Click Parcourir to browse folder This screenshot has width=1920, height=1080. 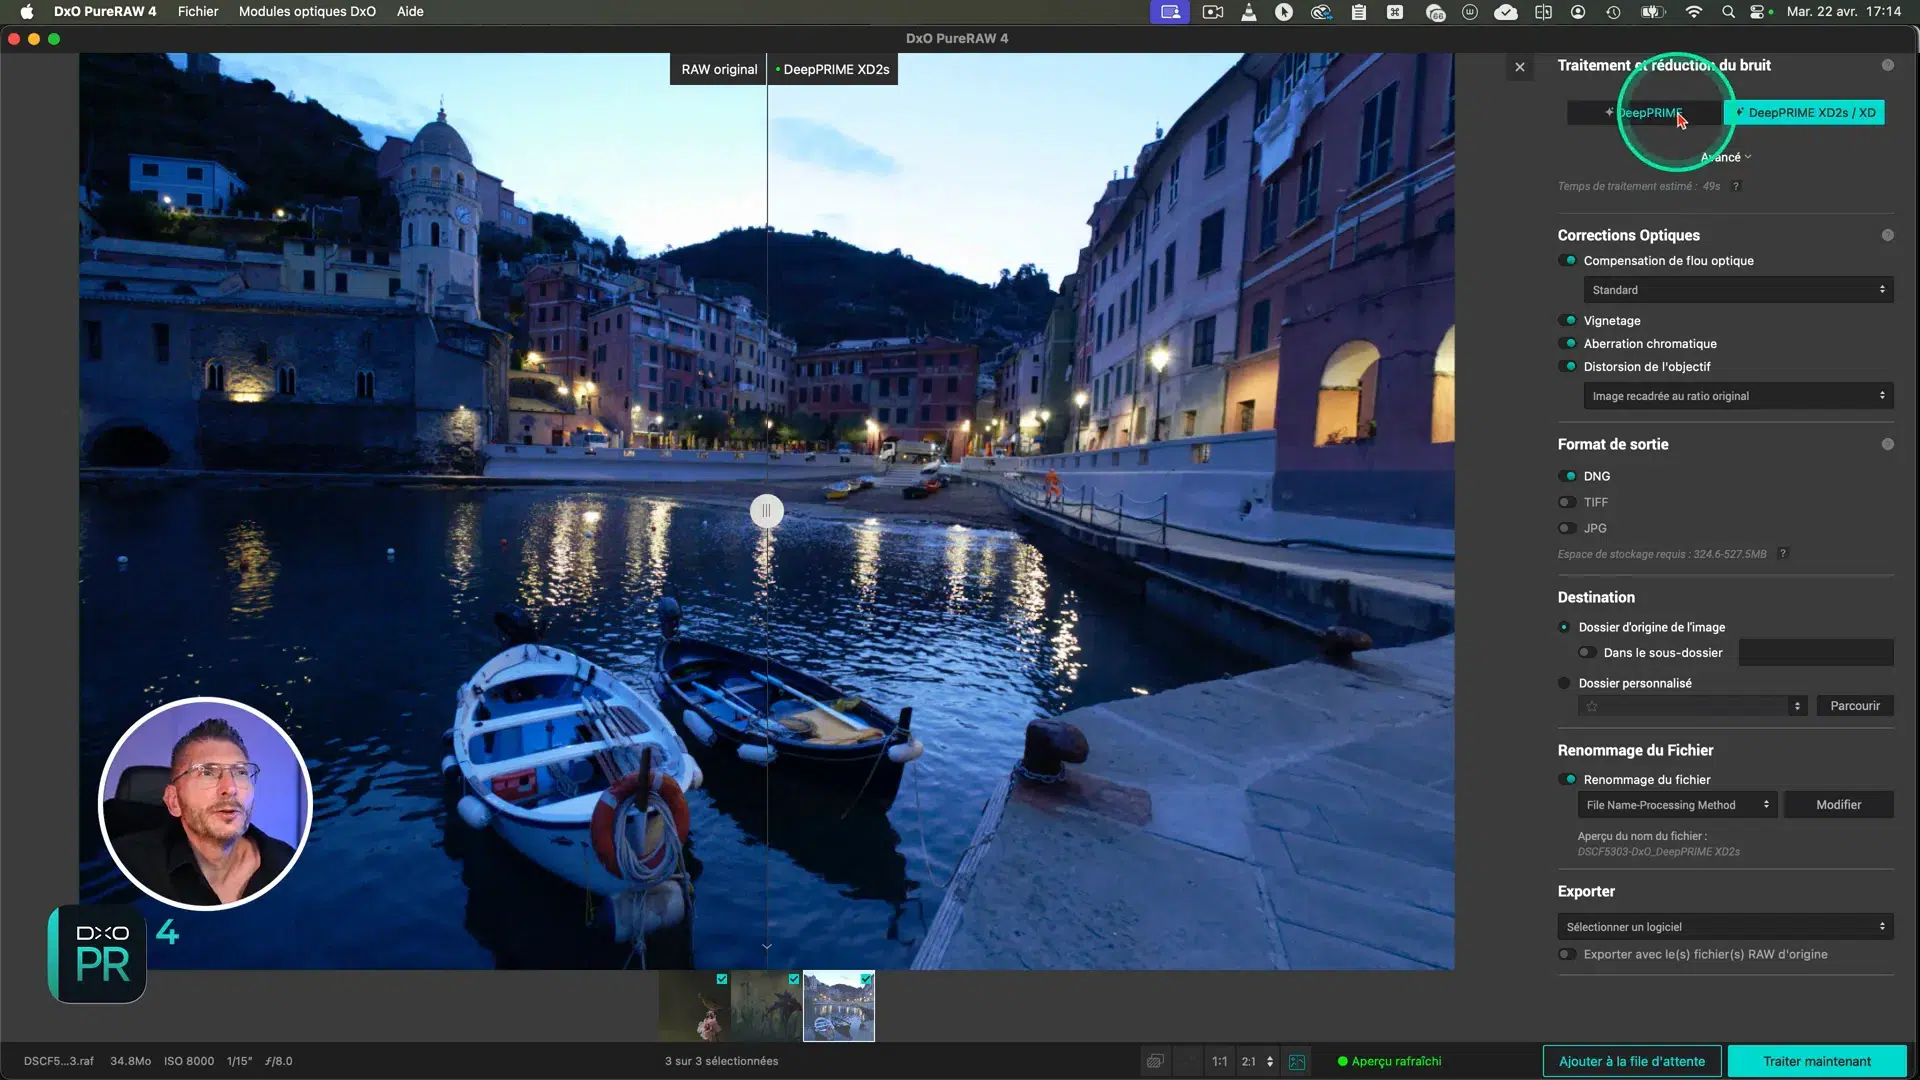tap(1855, 706)
